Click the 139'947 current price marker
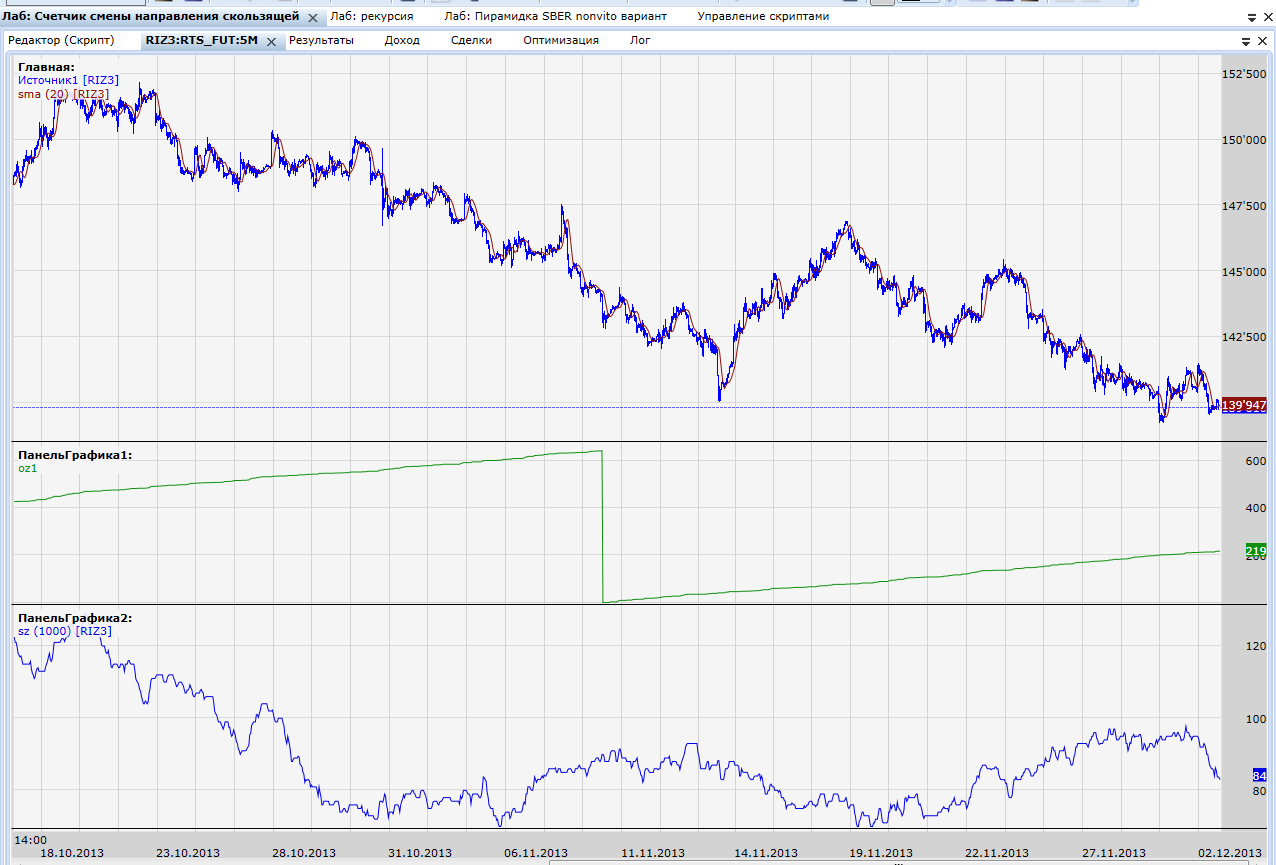This screenshot has height=865, width=1276. pos(1244,405)
